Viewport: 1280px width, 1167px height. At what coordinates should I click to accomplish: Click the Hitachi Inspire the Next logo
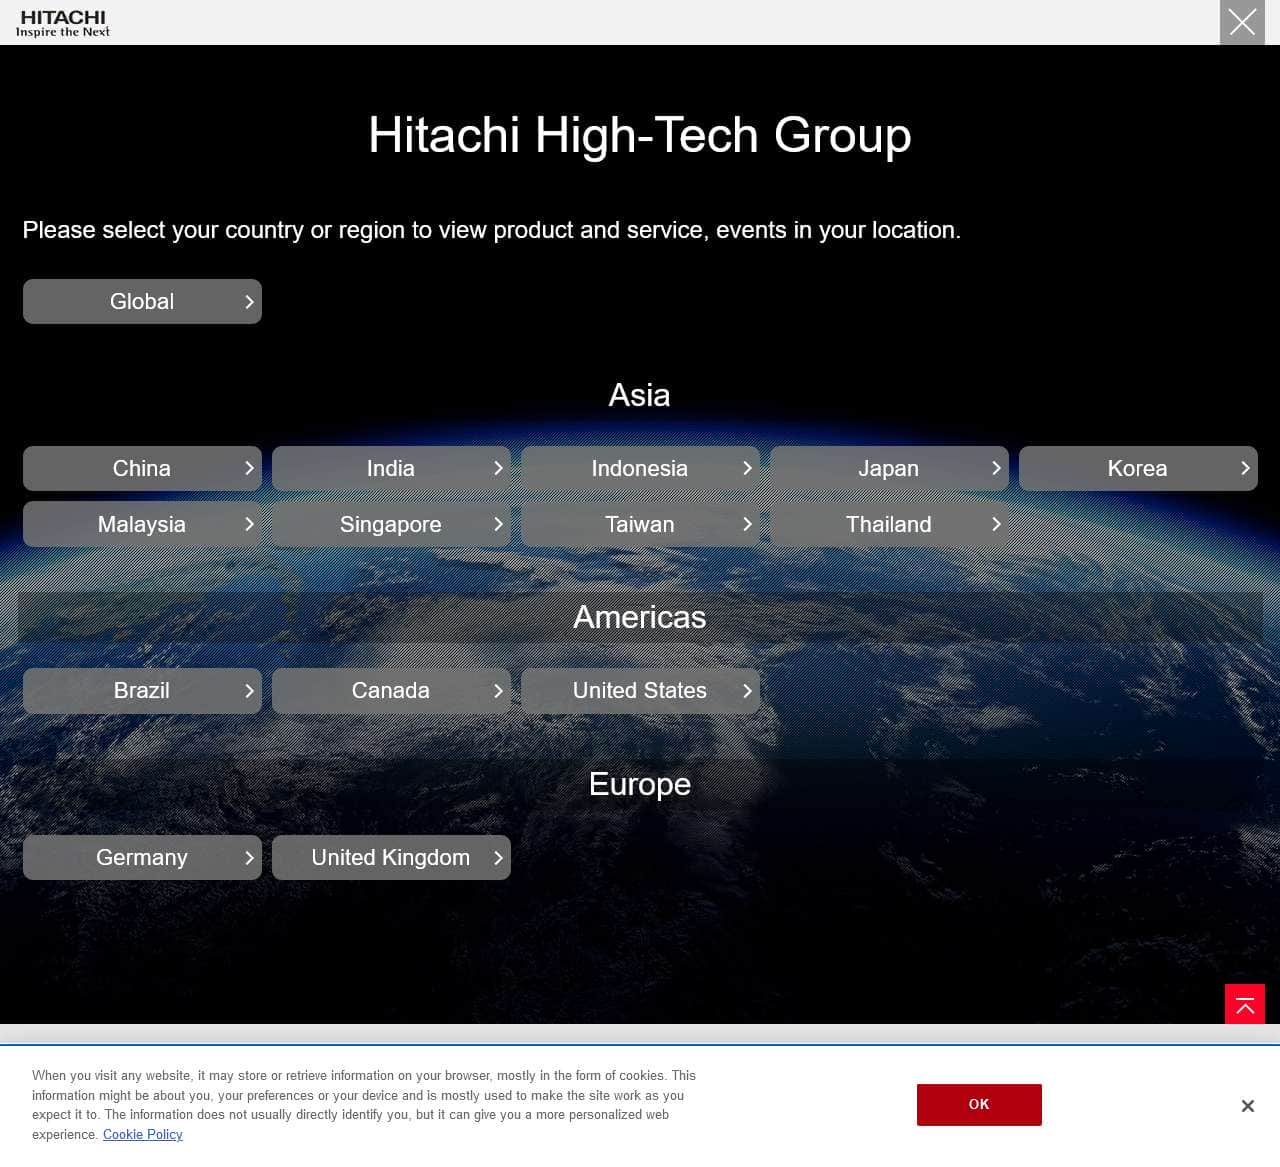click(x=63, y=23)
